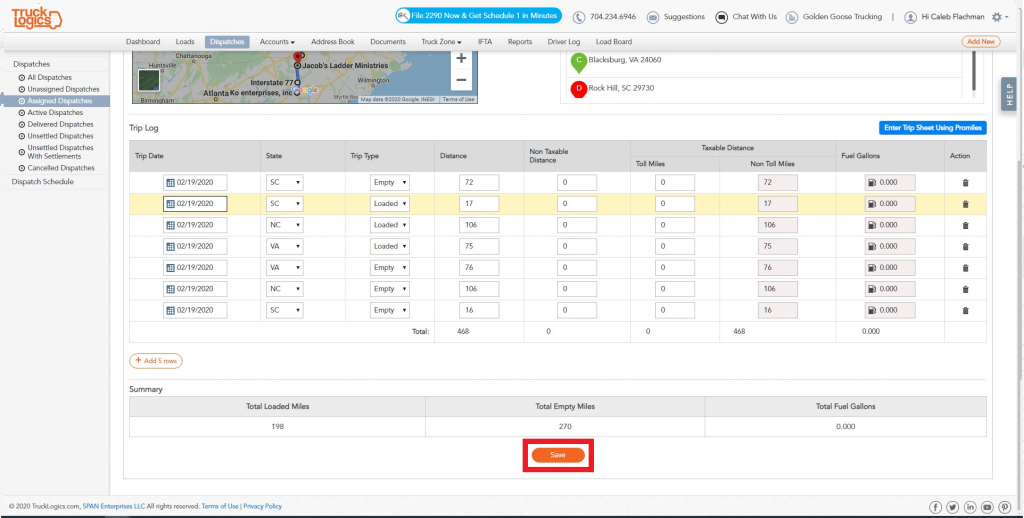The image size is (1024, 518).
Task: Select Cancelled Dispatches in sidebar
Action: [61, 169]
